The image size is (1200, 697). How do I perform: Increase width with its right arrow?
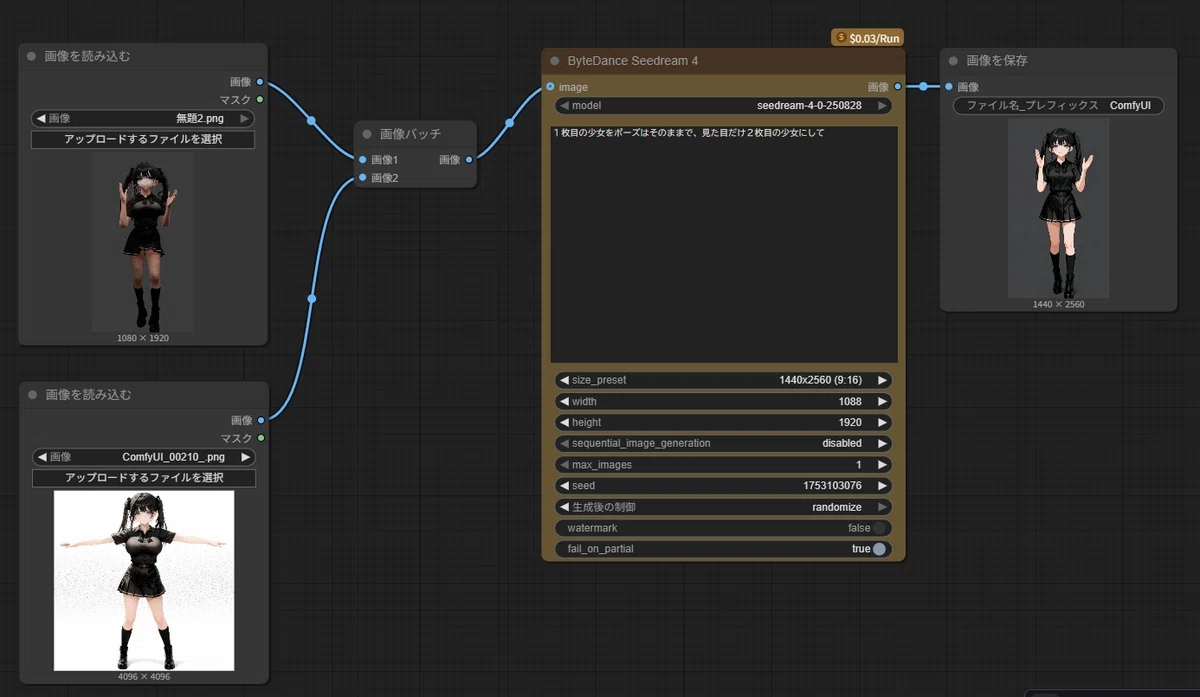pyautogui.click(x=882, y=401)
